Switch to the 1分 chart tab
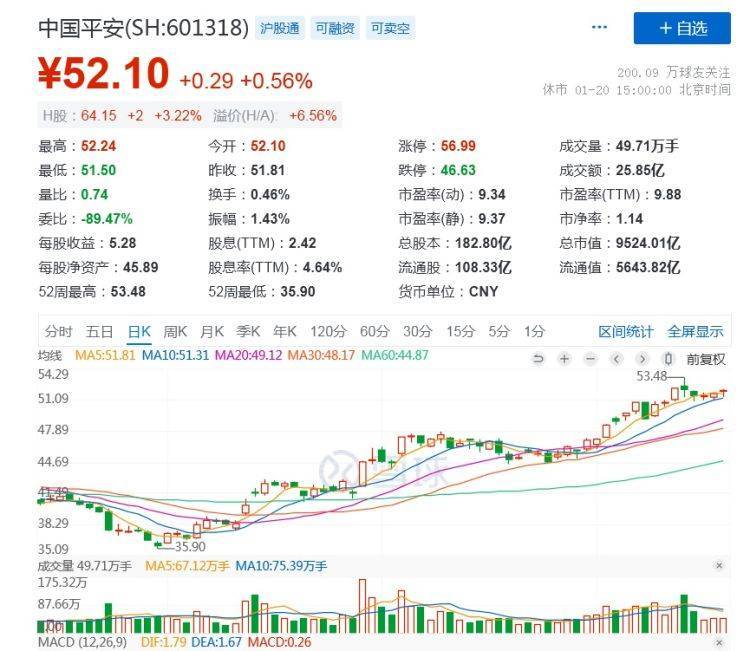 tap(534, 331)
